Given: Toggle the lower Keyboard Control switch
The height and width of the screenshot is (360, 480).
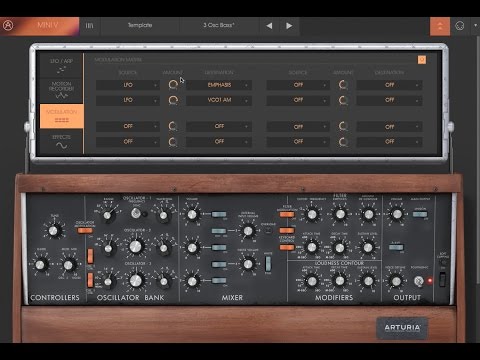Looking at the screenshot, I should 287,247.
